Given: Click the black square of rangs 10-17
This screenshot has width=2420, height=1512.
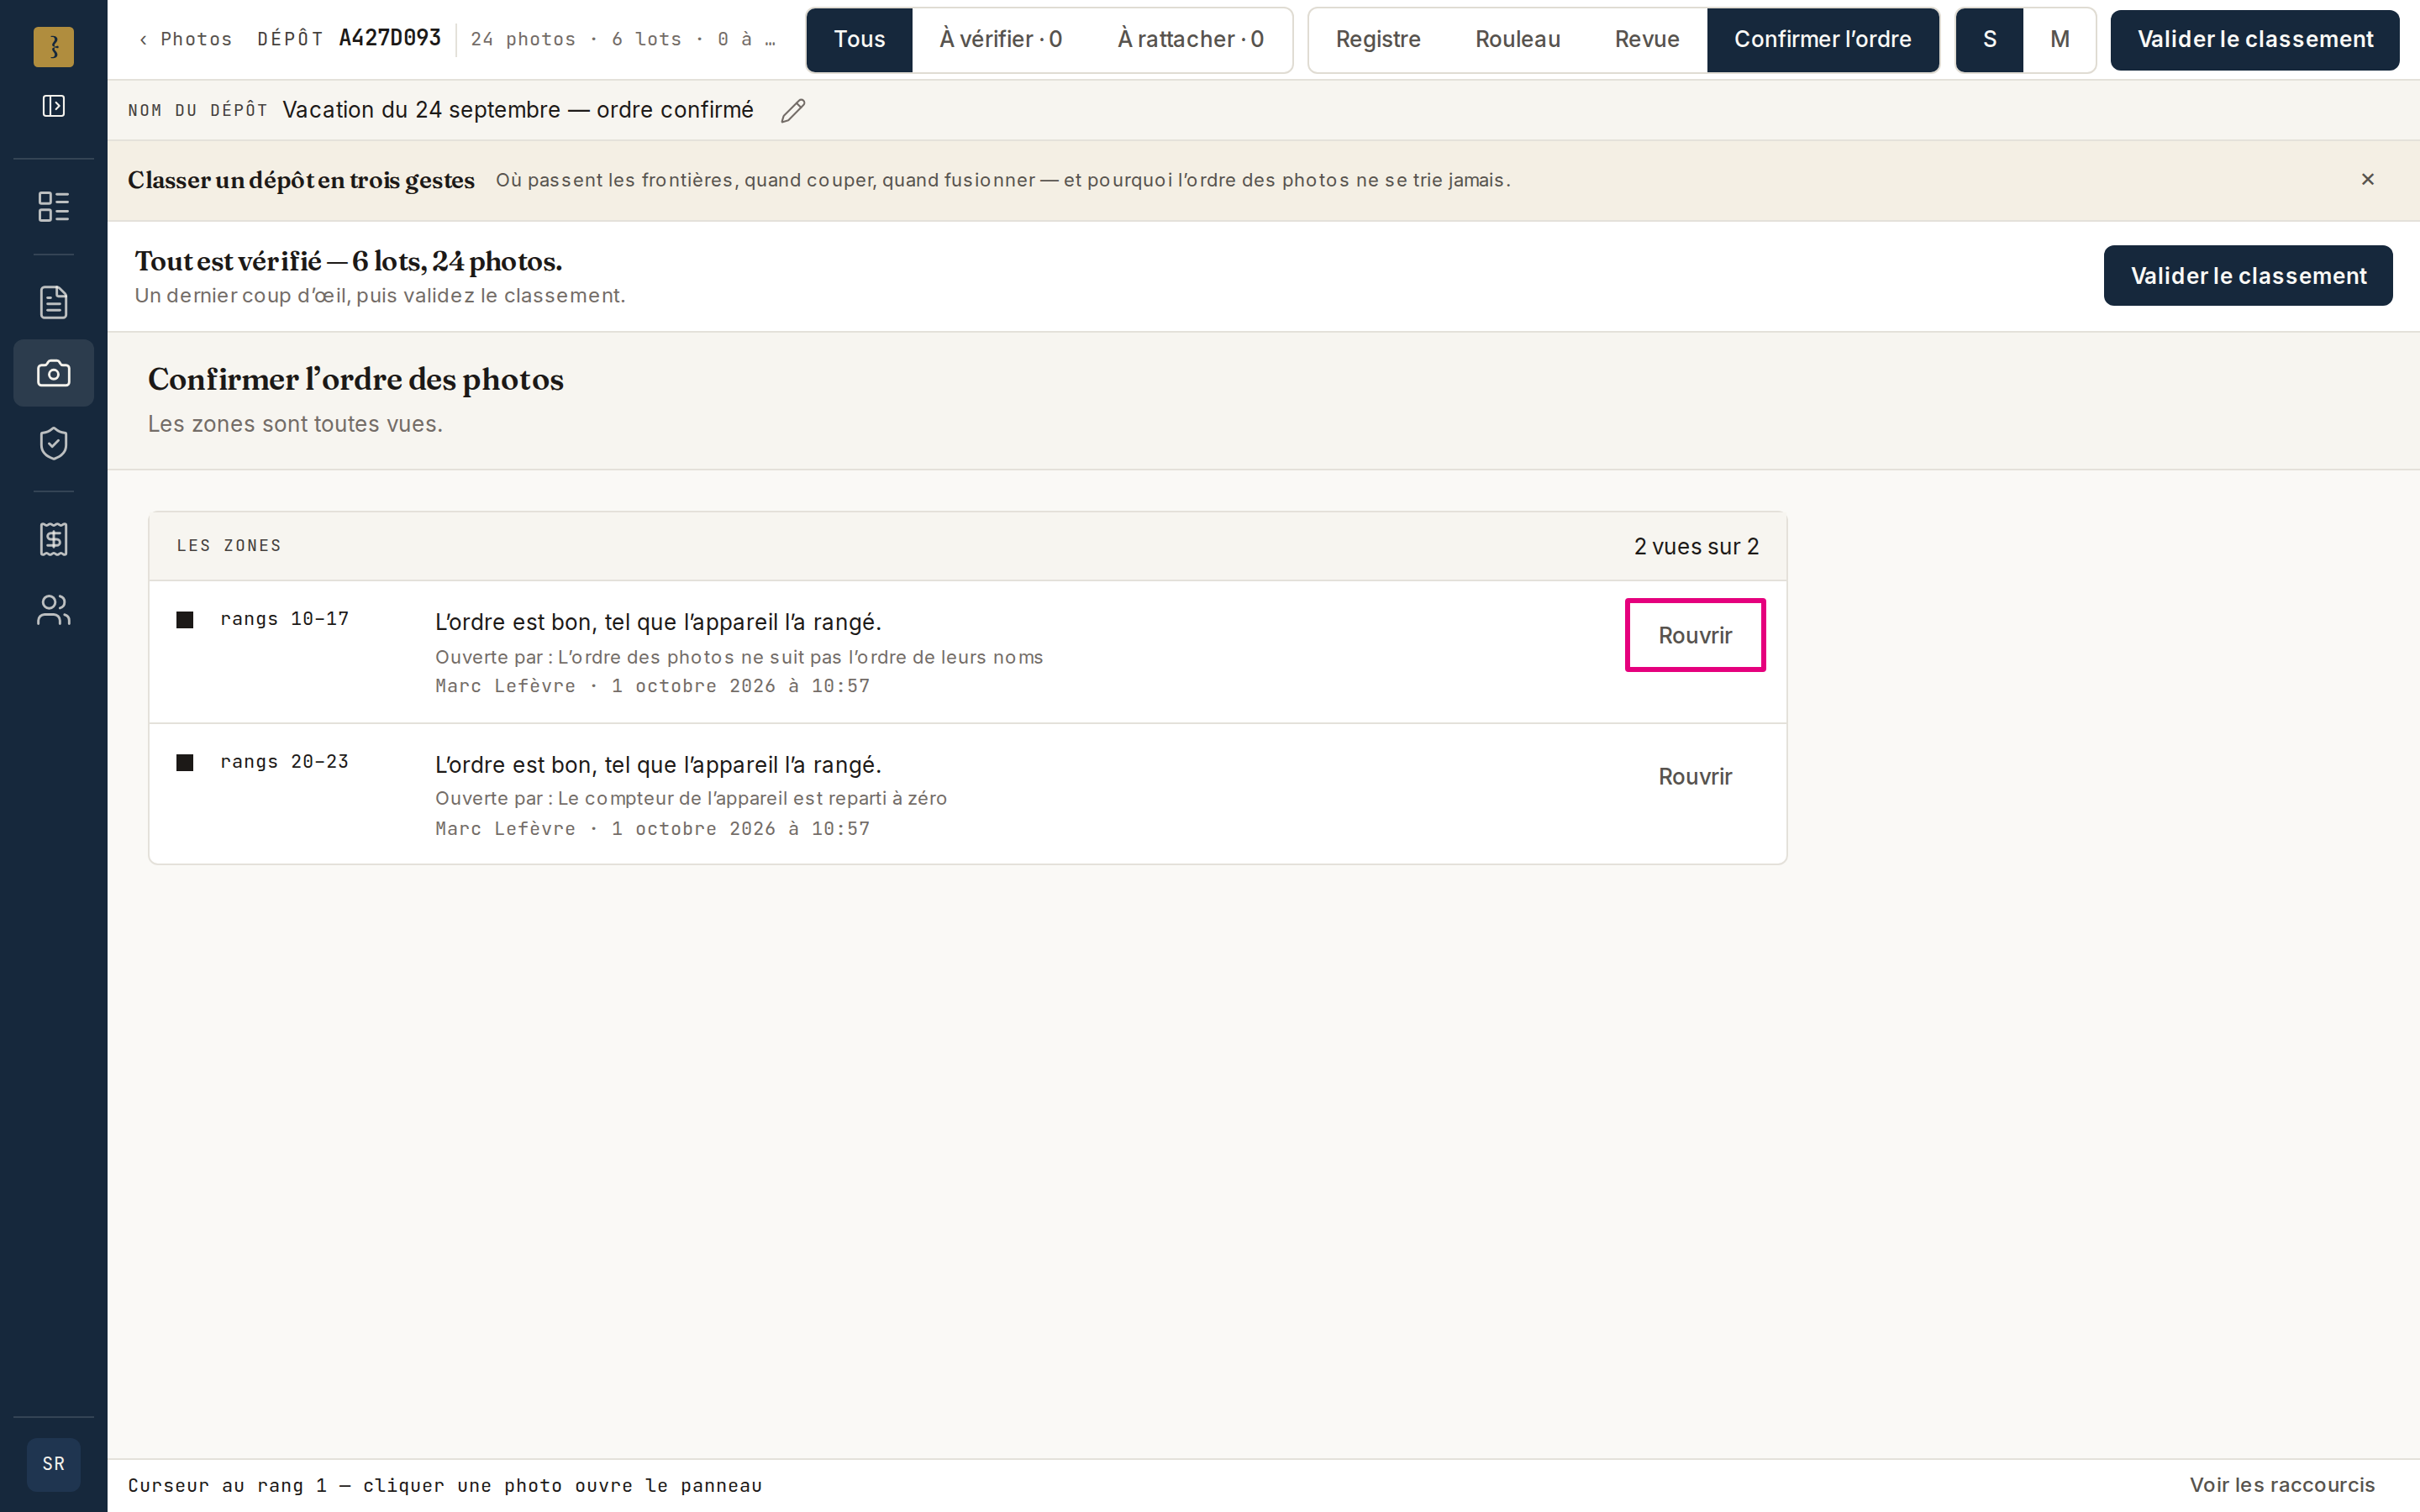Looking at the screenshot, I should click(185, 620).
